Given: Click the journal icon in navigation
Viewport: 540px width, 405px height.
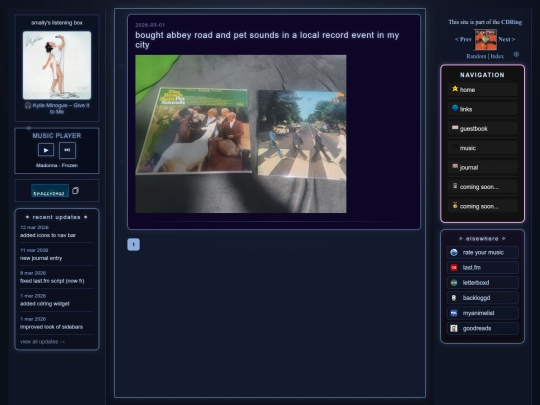Looking at the screenshot, I should click(455, 167).
